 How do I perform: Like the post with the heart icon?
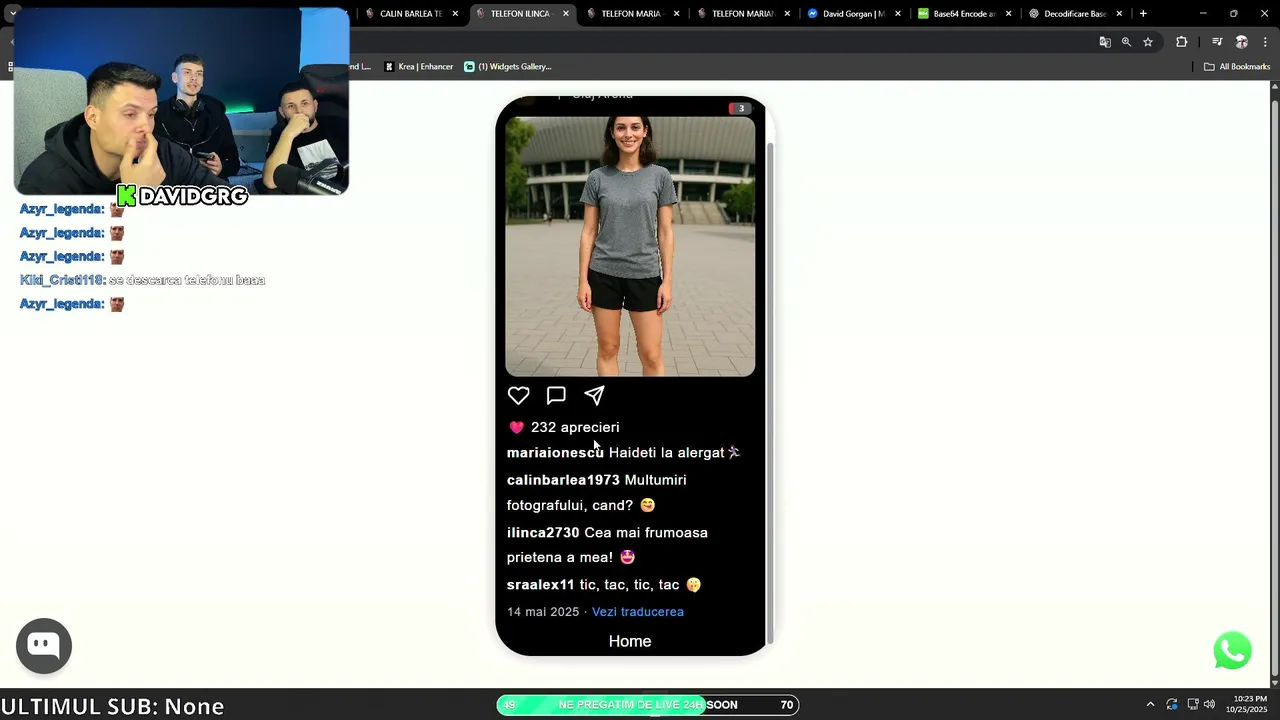click(x=518, y=395)
